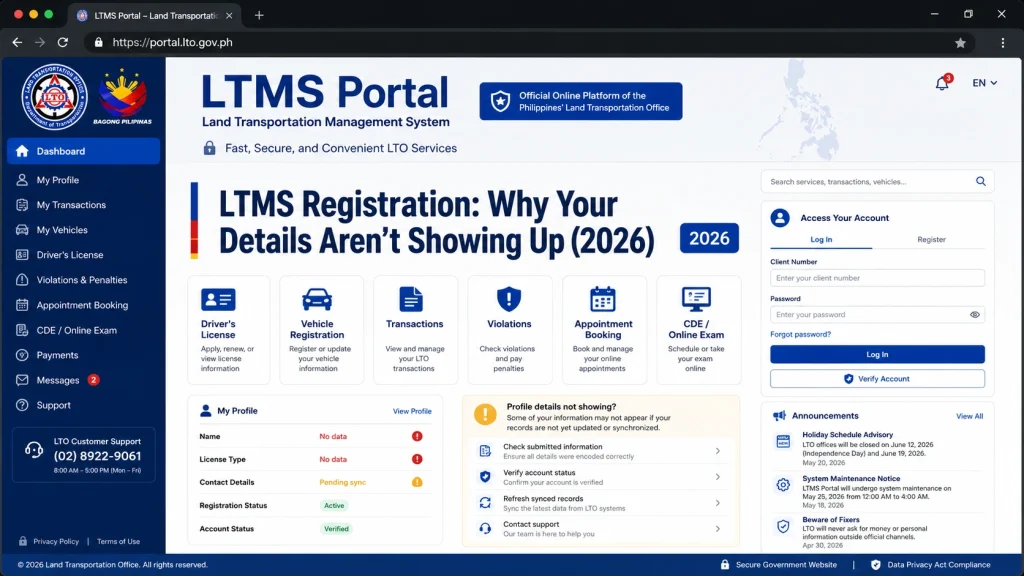Click the Check submitted information document icon
Screen dimensions: 1024x576
click(485, 451)
